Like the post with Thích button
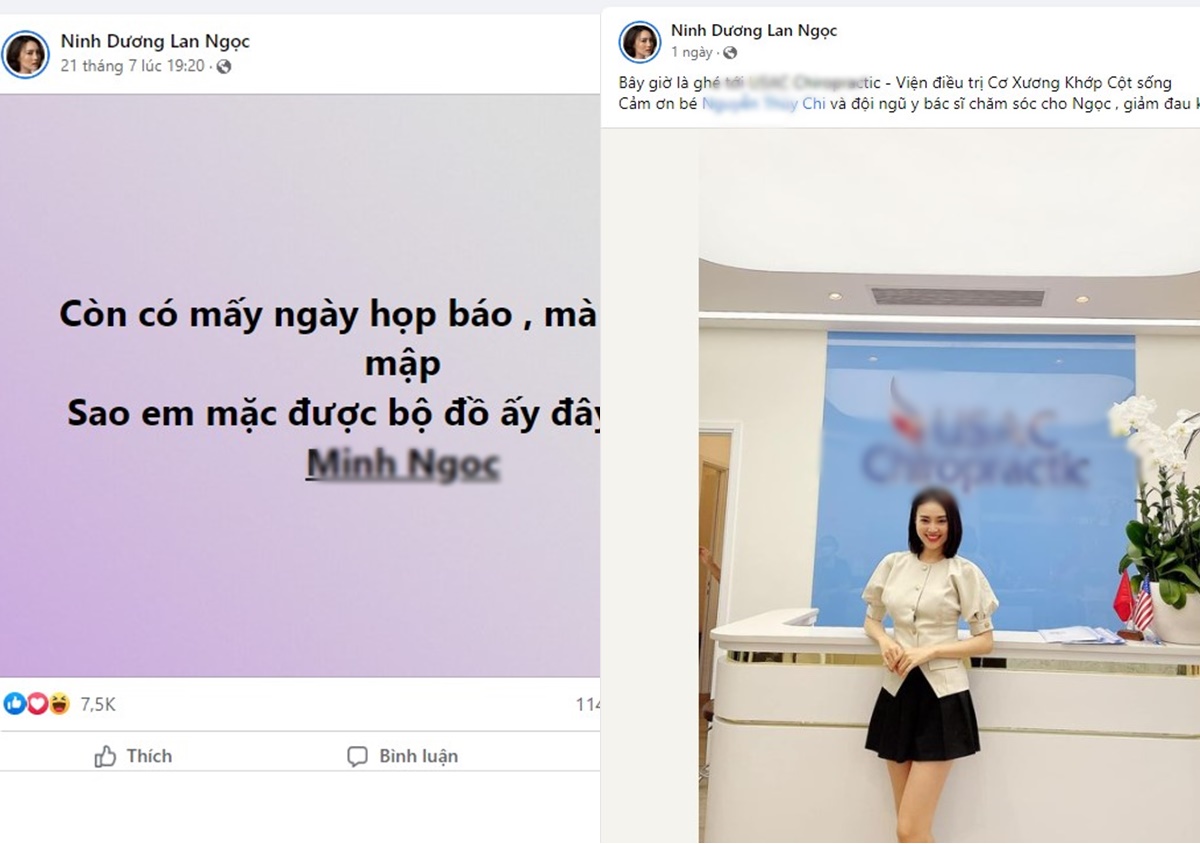Screen dimensions: 1200x844 [x=133, y=757]
